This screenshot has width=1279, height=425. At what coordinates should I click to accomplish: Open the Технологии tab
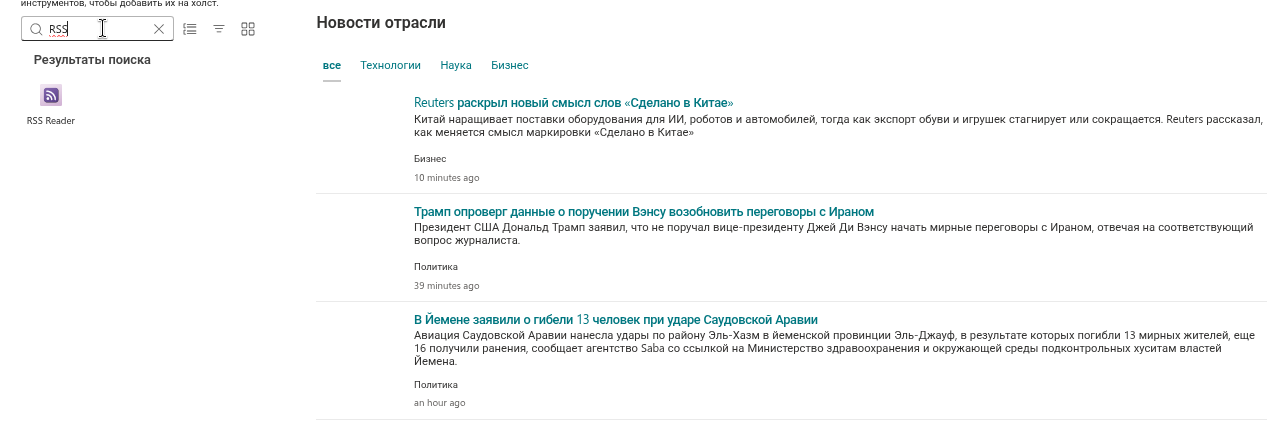click(x=390, y=65)
